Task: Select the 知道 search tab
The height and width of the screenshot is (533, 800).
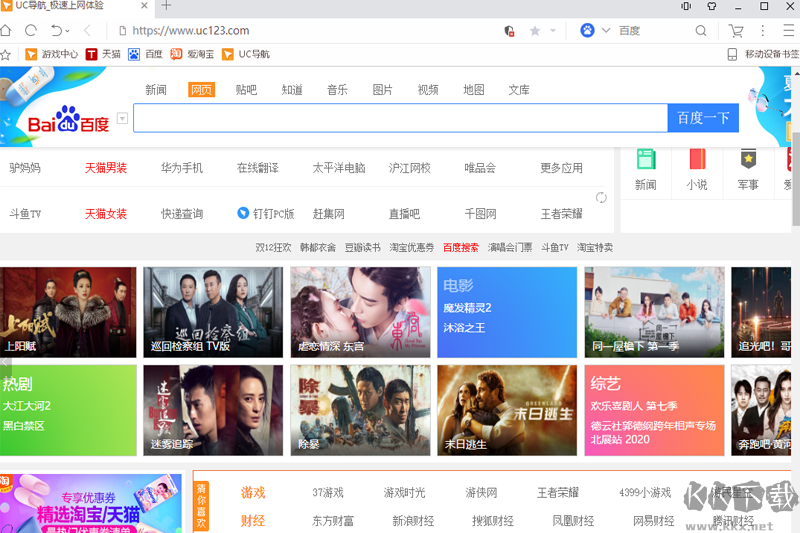Action: pos(292,90)
